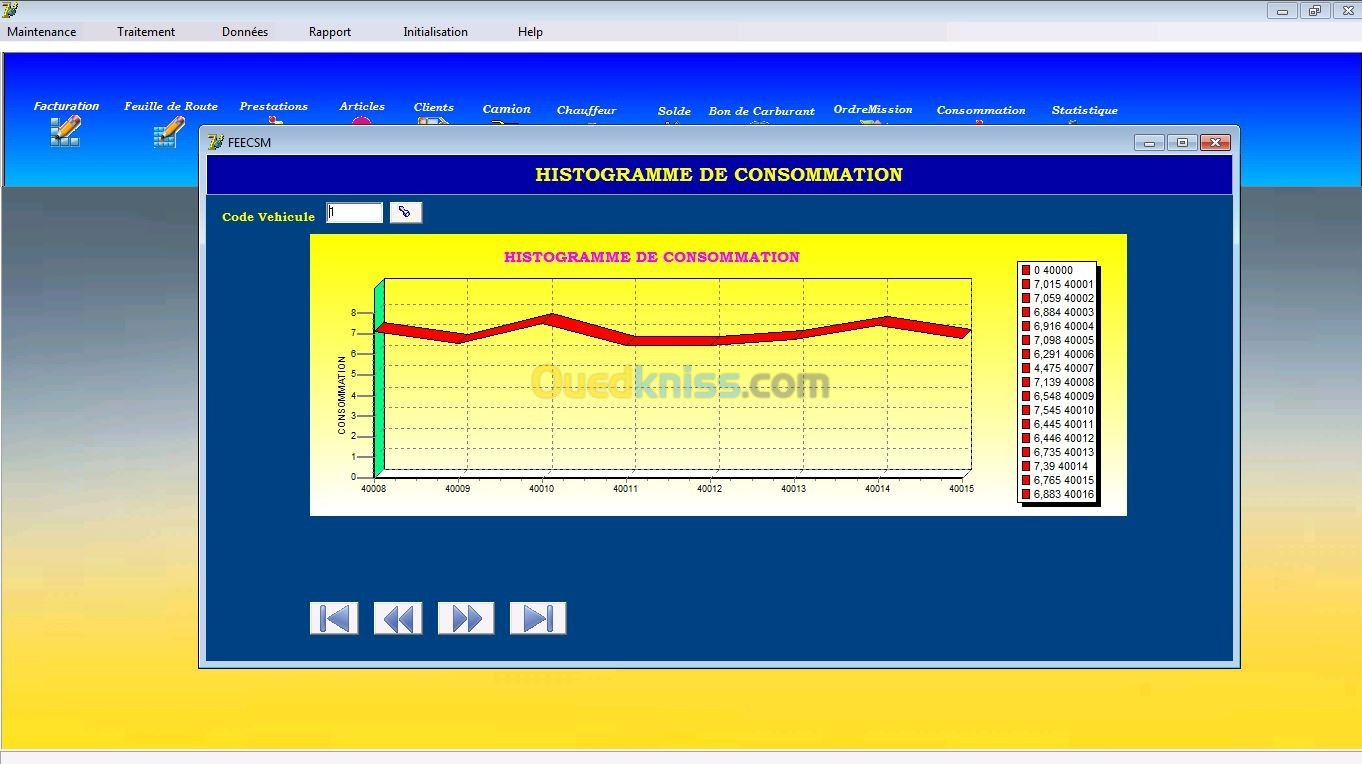Restore the main application window
Screen dimensions: 1362x764
(x=1314, y=11)
